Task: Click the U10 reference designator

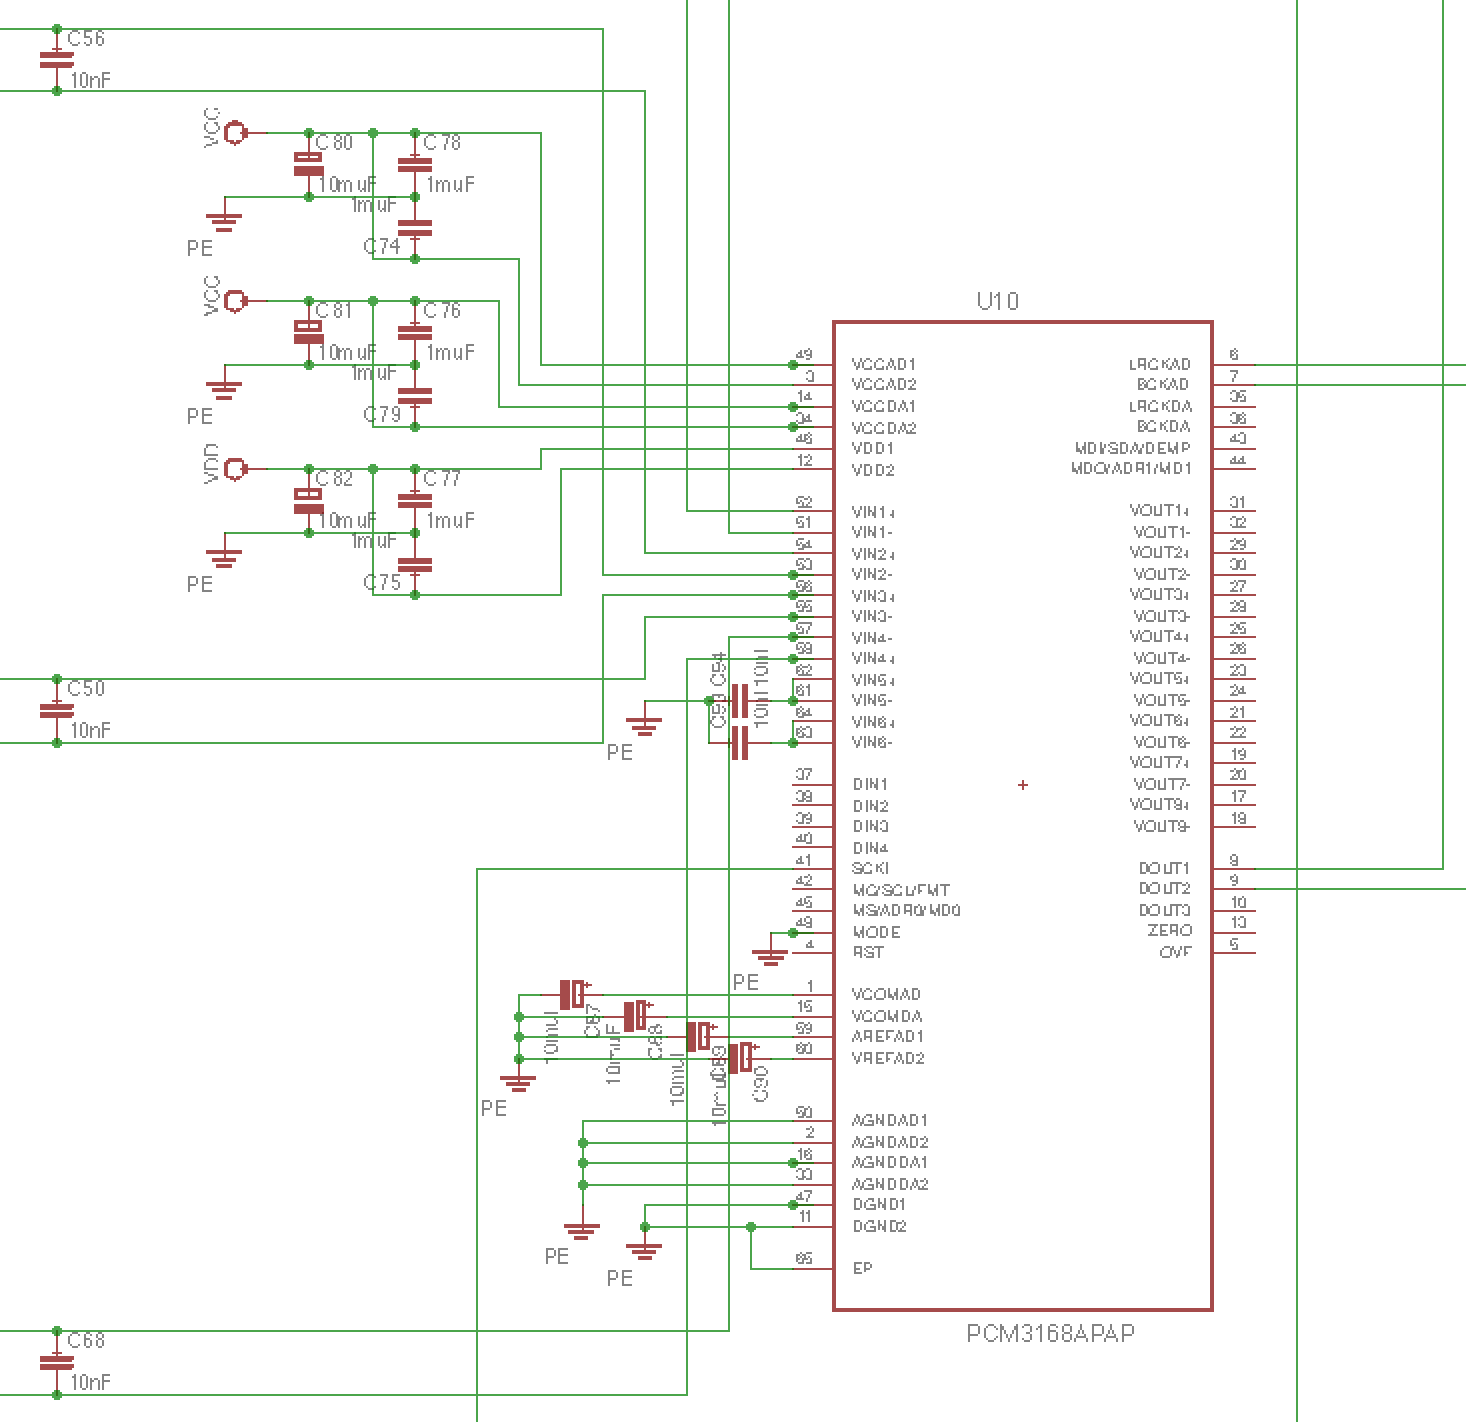Action: [x=997, y=301]
